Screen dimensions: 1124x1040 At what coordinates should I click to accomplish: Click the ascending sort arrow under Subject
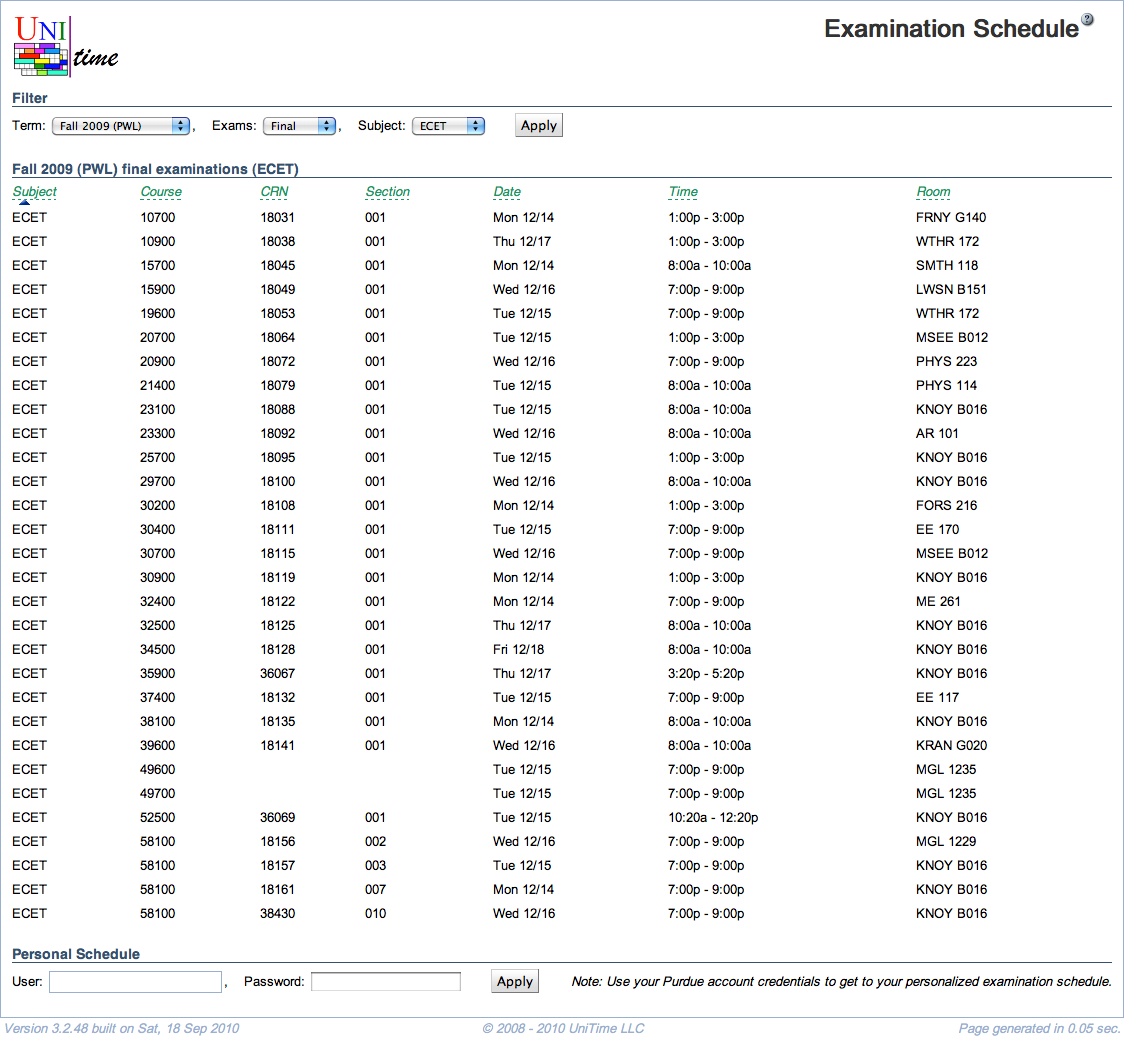pos(24,202)
